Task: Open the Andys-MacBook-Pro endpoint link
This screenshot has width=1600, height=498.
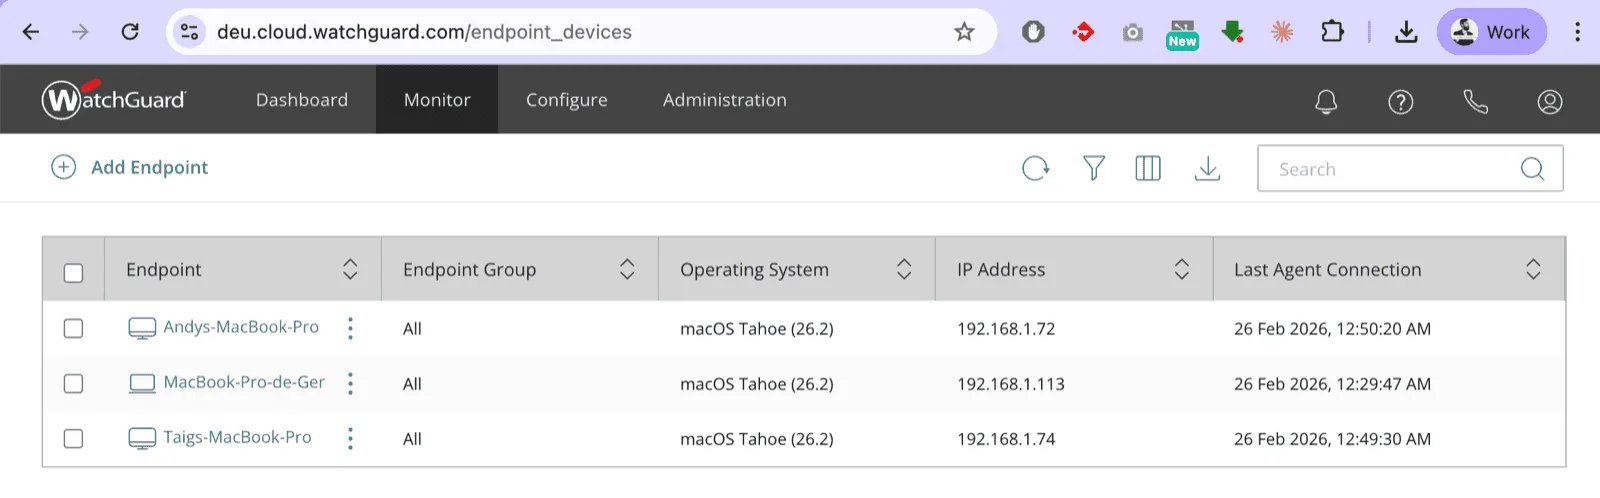Action: (x=241, y=327)
